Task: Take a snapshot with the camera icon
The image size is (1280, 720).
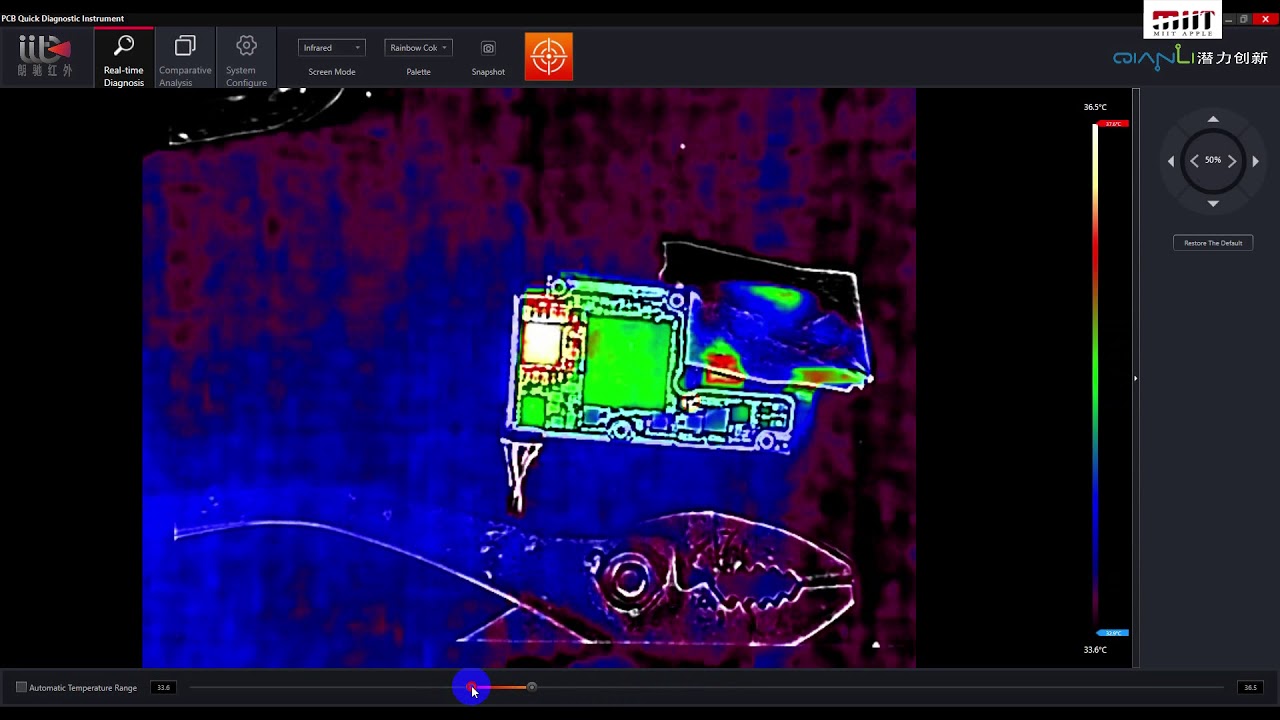Action: (x=488, y=48)
